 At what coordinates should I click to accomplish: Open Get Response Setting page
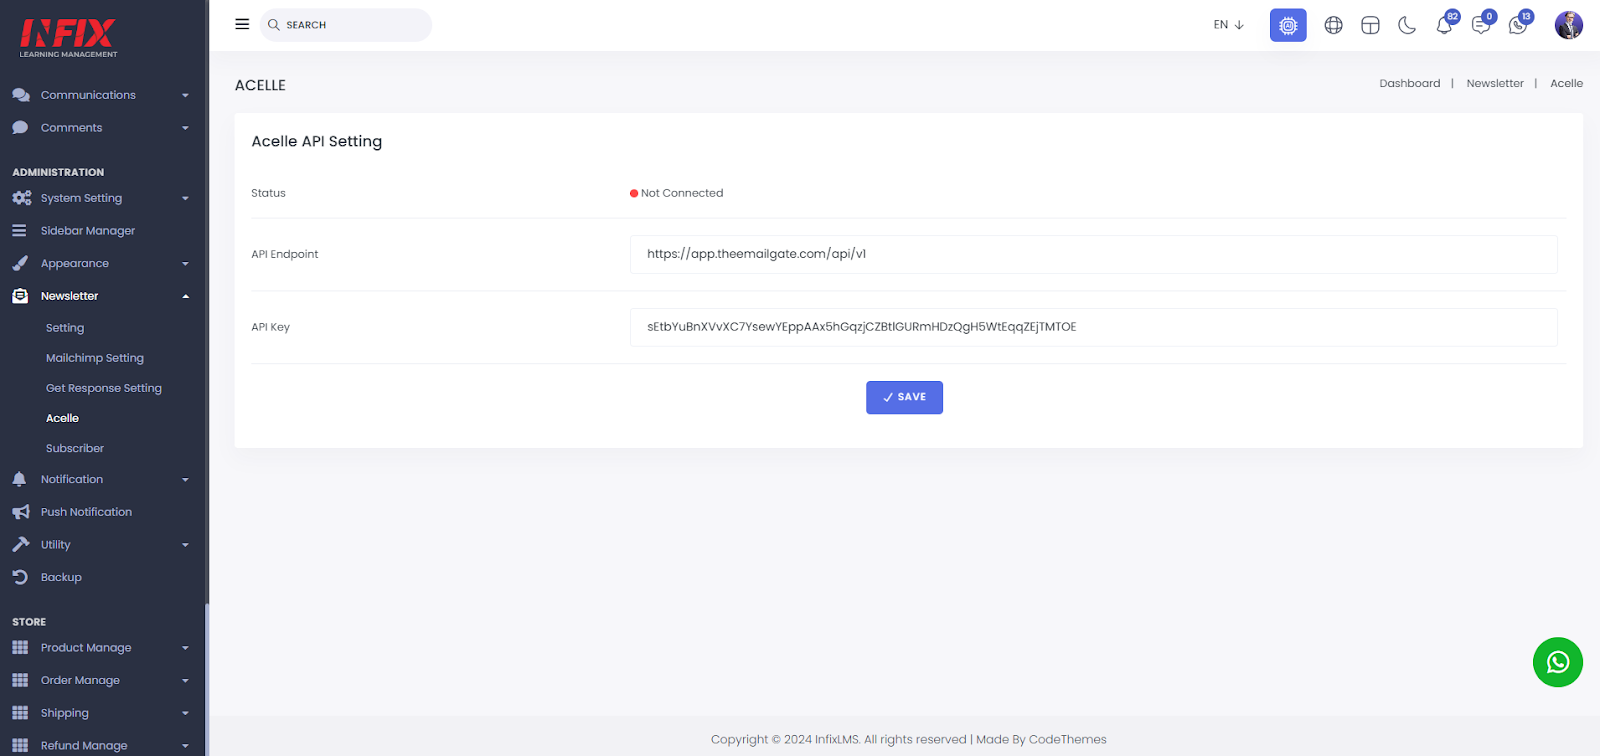[104, 388]
